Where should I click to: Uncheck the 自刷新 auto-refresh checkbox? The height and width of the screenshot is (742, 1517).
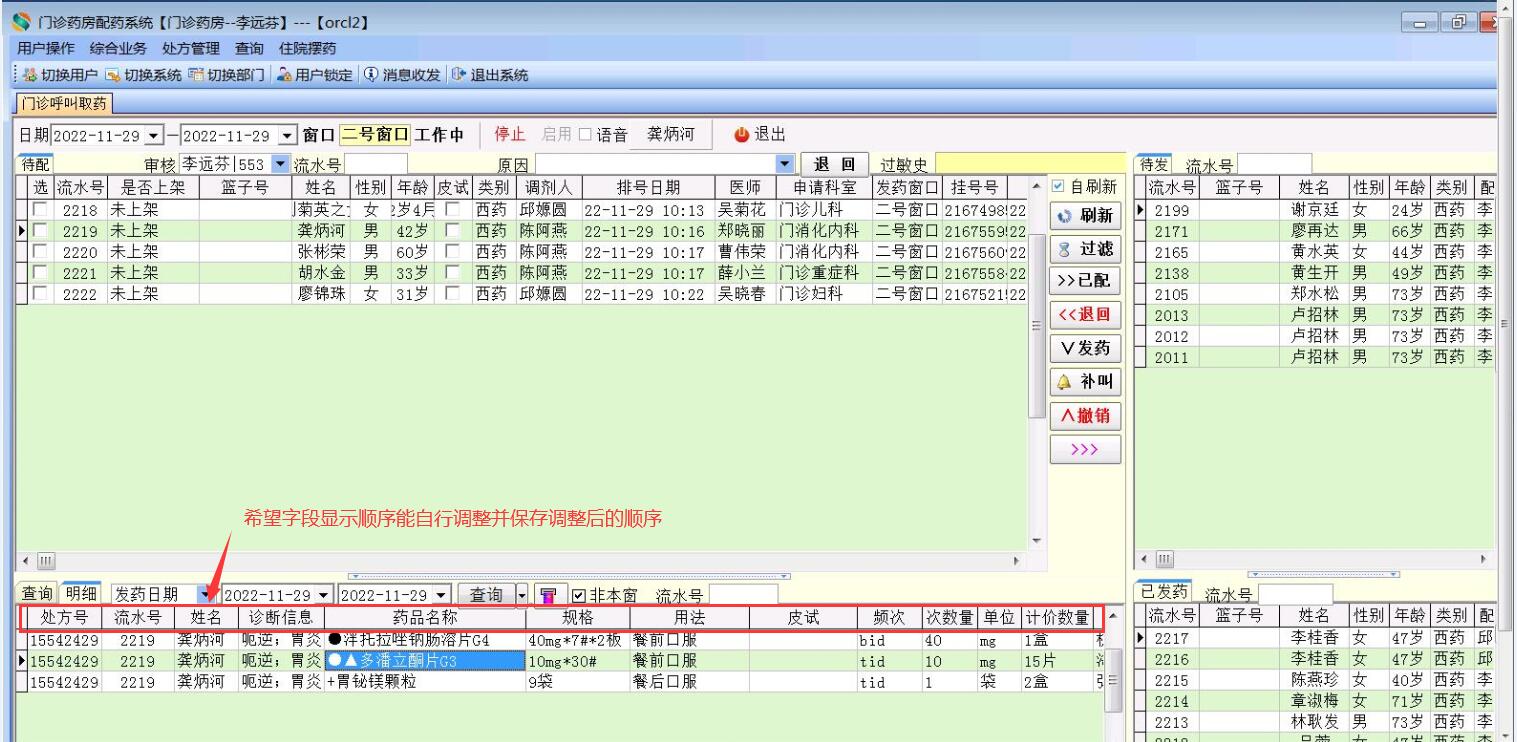[x=1057, y=186]
